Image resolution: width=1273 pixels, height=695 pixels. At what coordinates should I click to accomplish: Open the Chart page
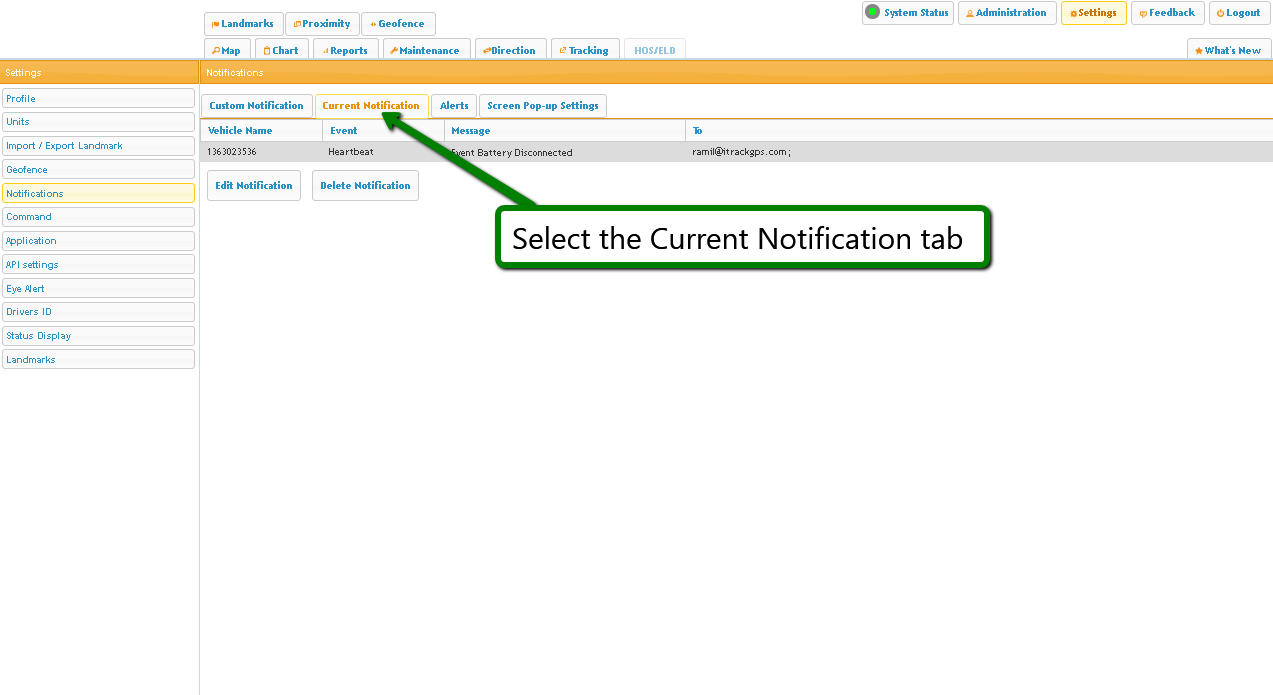click(281, 51)
